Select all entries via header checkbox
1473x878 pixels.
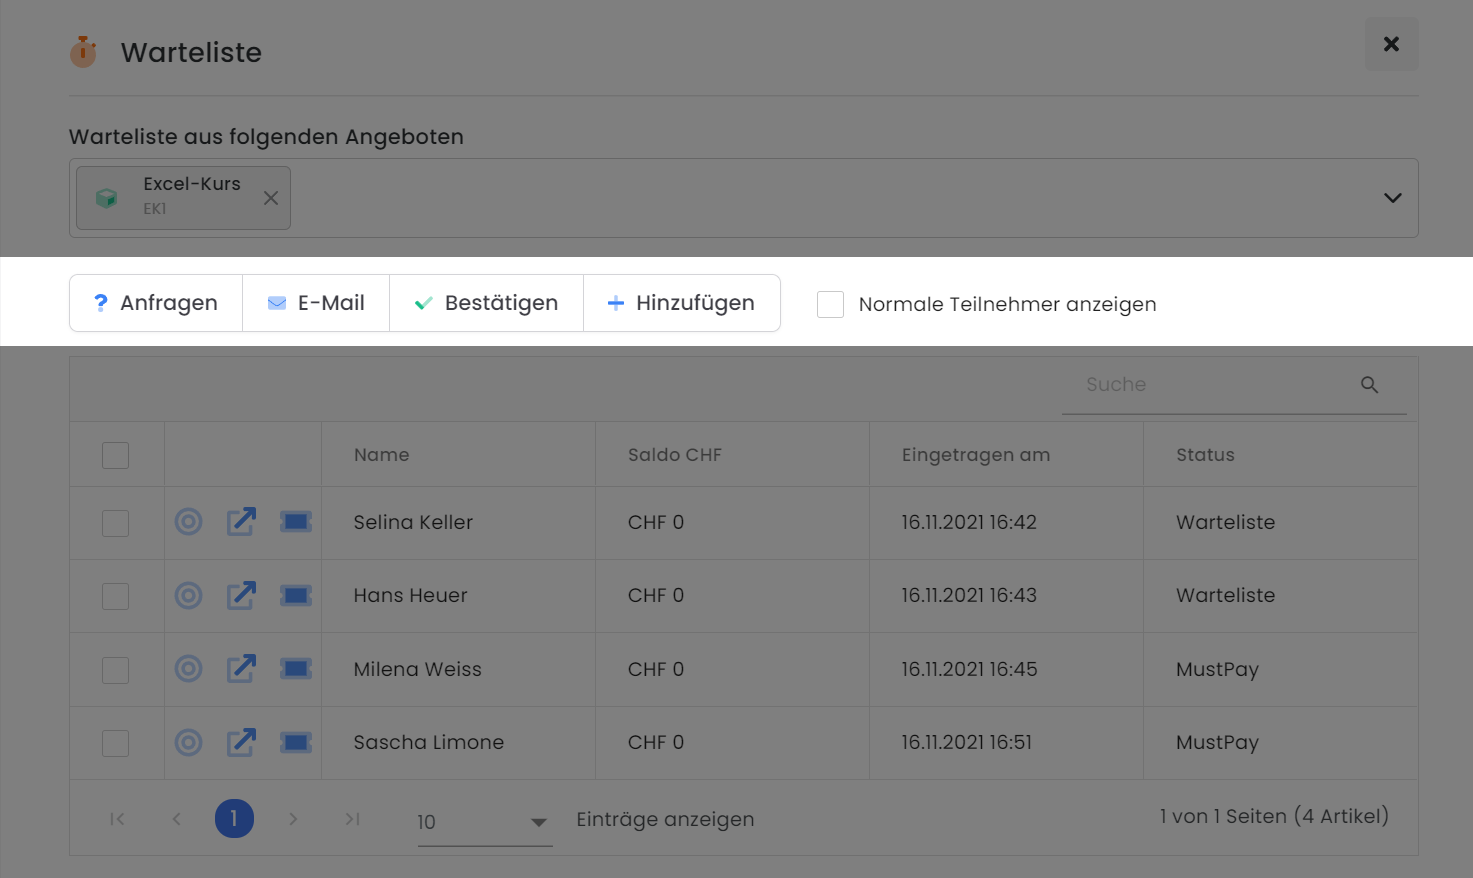click(115, 454)
